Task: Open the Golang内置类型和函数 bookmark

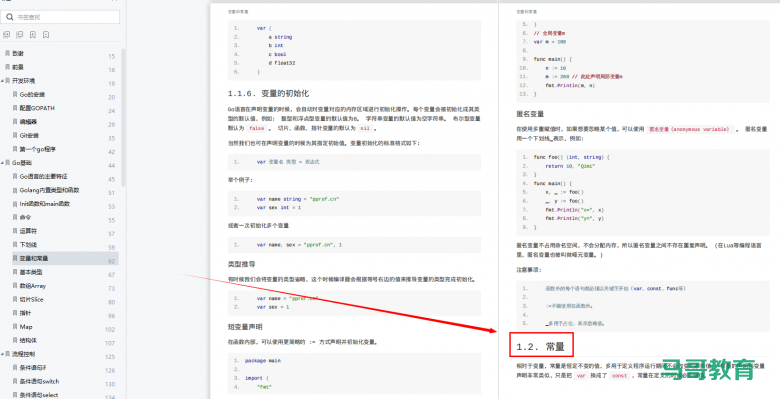Action: 50,190
